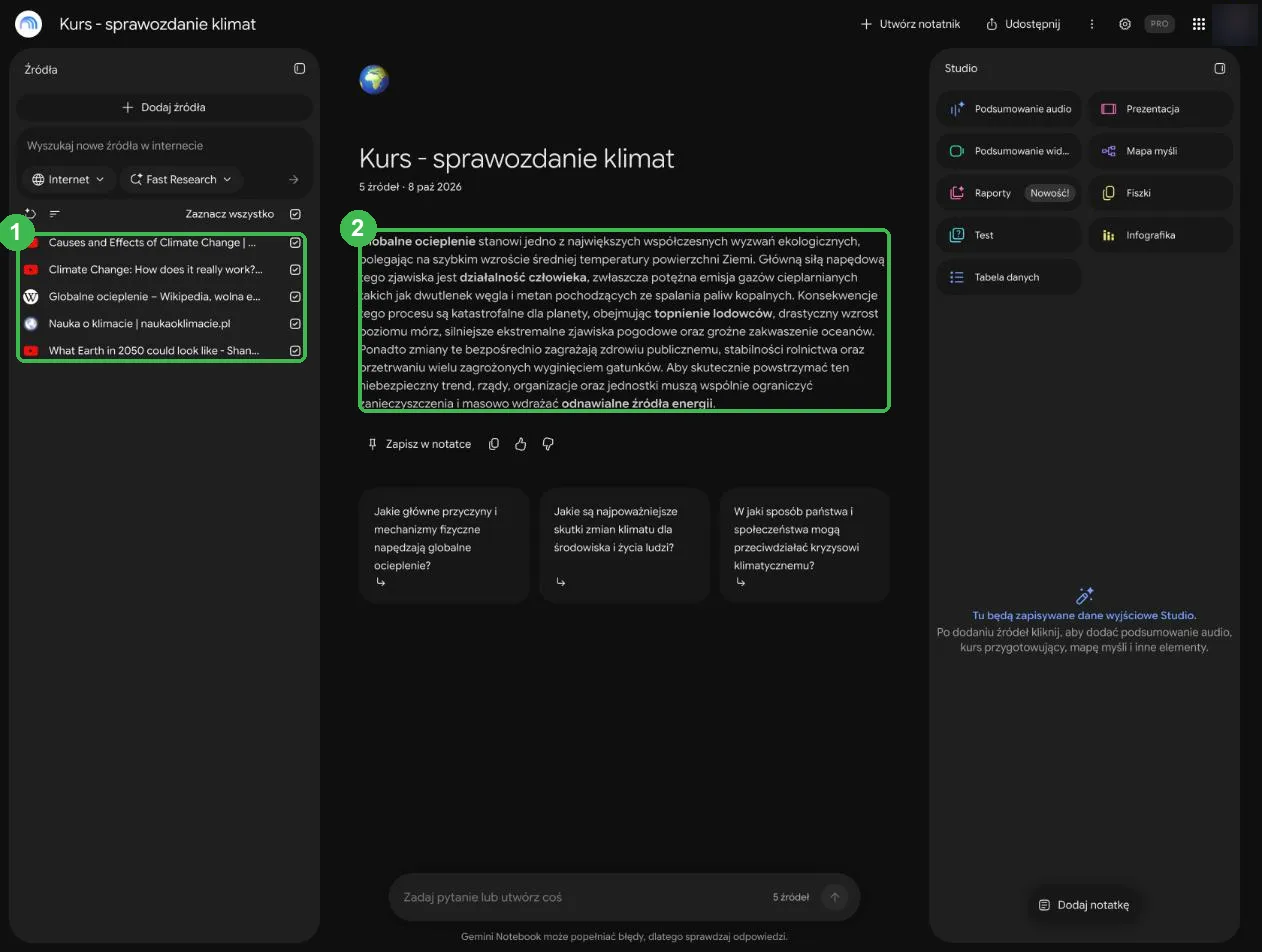Generate Podsumowanie audio in Studio

[x=1009, y=109]
